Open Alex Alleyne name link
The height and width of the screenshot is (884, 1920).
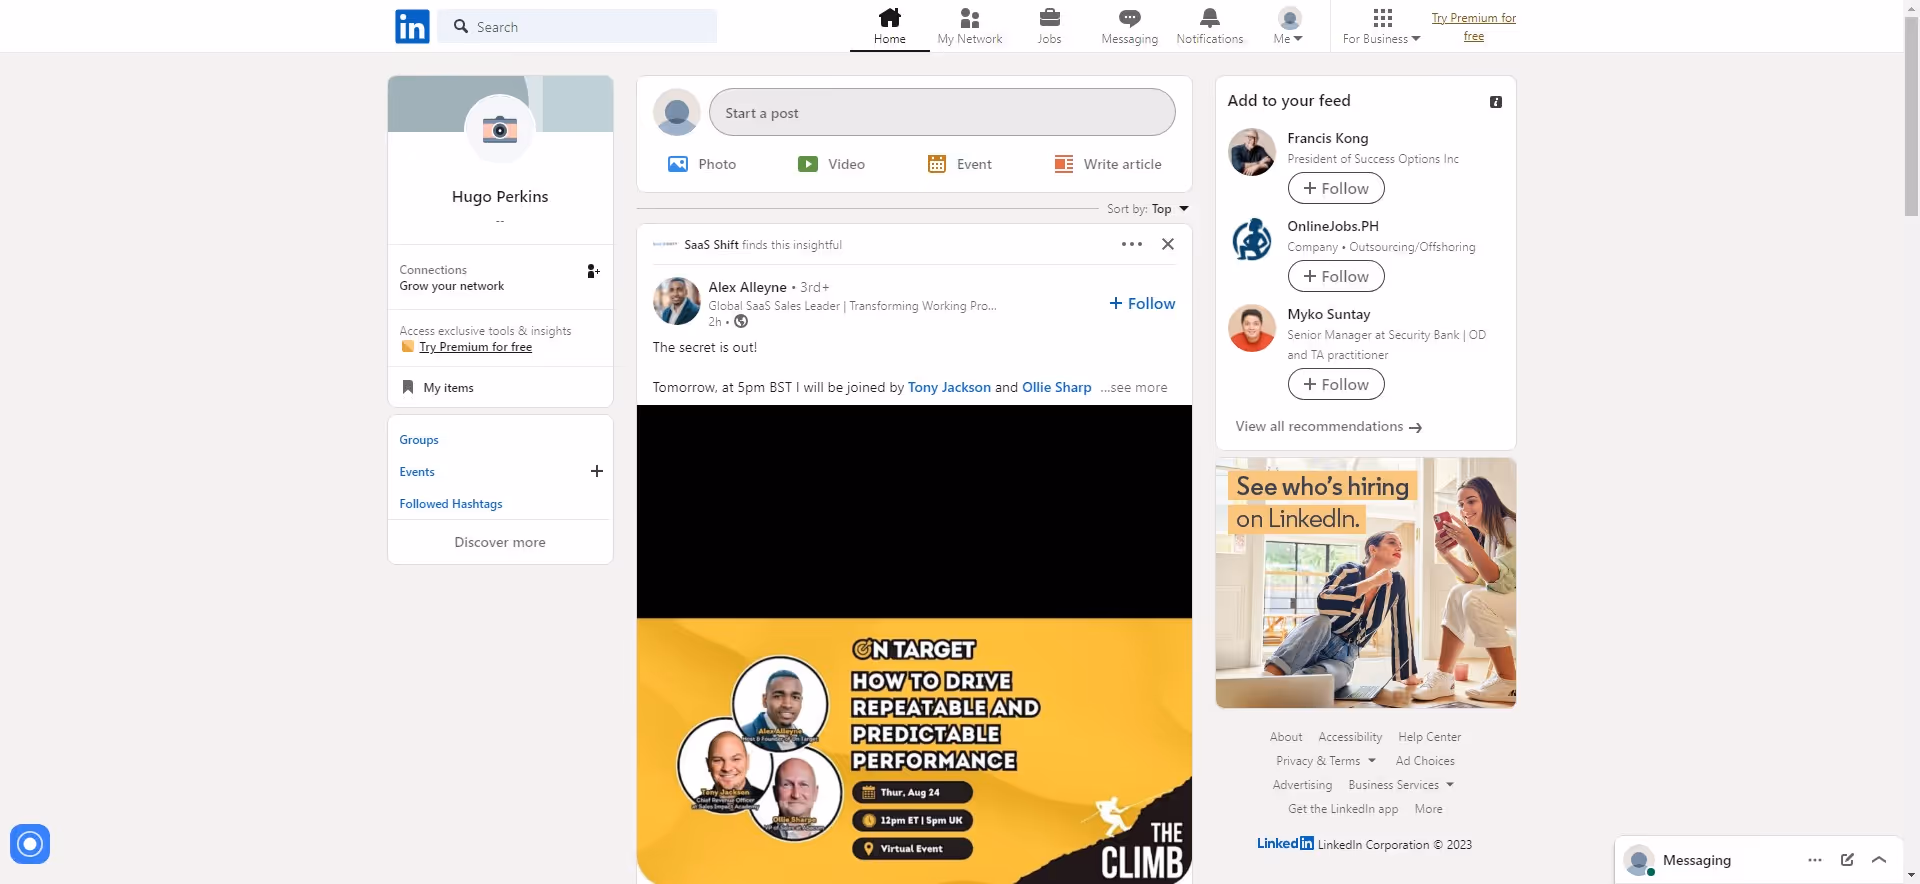[x=748, y=287]
